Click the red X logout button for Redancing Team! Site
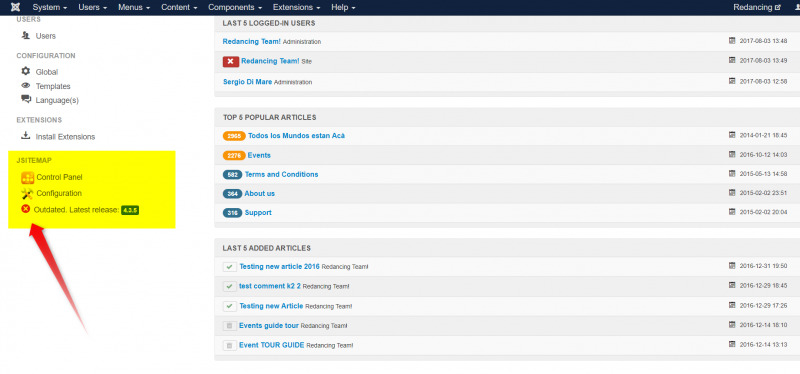800x374 pixels. point(231,61)
